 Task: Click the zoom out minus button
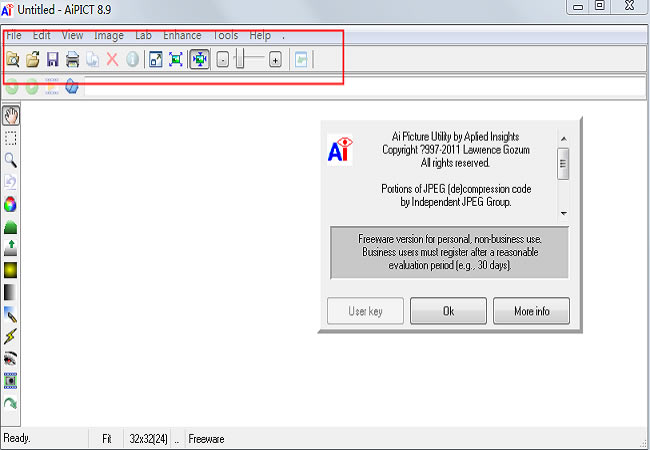[x=223, y=61]
